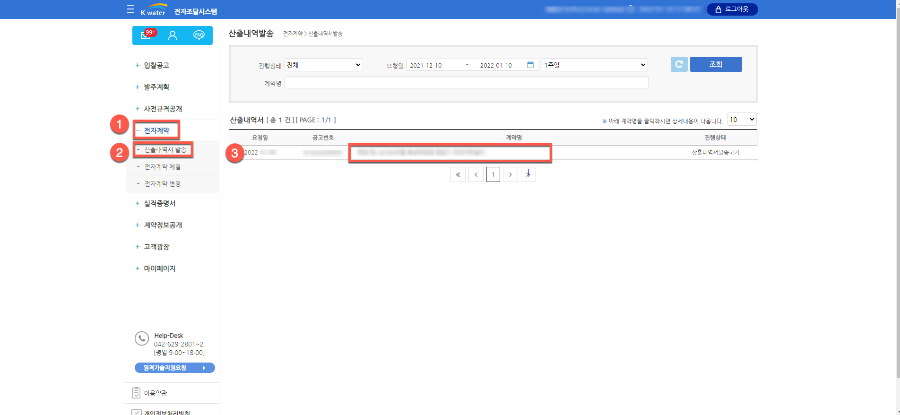Click the 원격기술지원요청 button

[x=174, y=367]
